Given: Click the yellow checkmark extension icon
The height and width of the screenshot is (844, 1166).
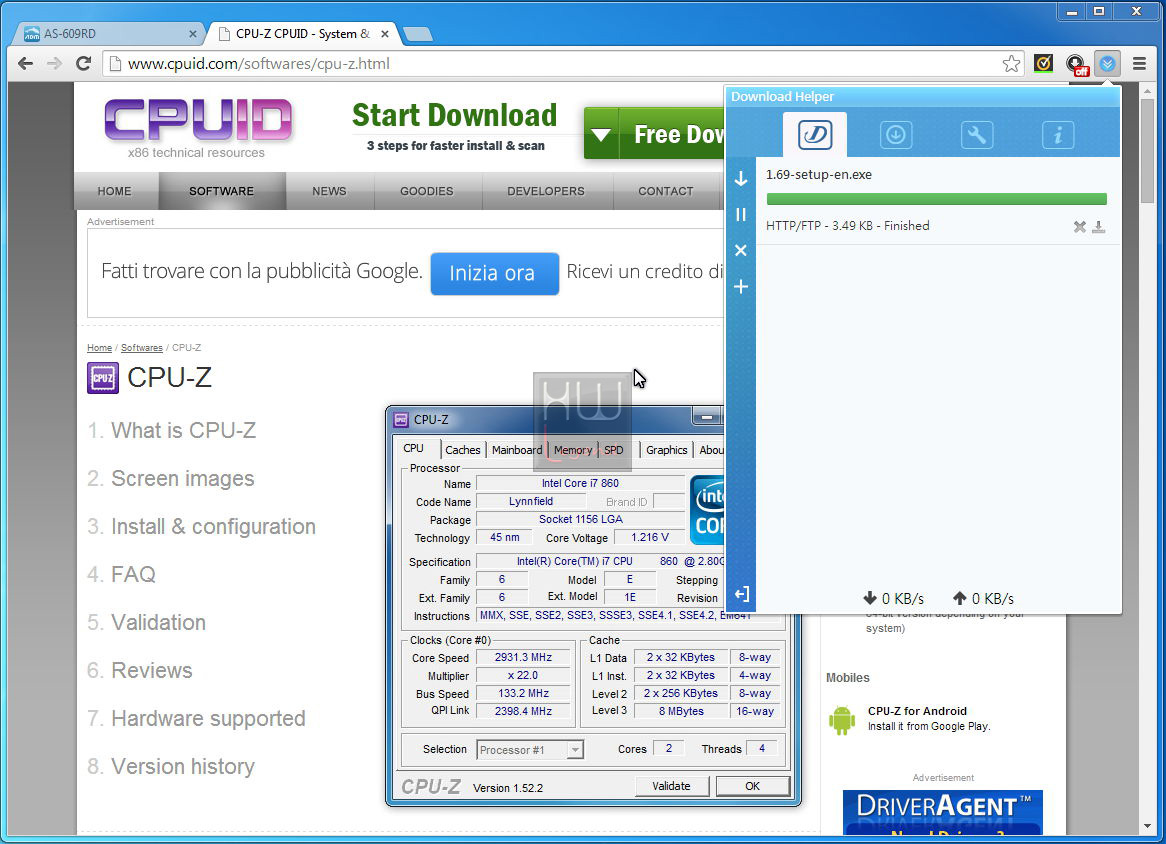Looking at the screenshot, I should click(x=1043, y=63).
